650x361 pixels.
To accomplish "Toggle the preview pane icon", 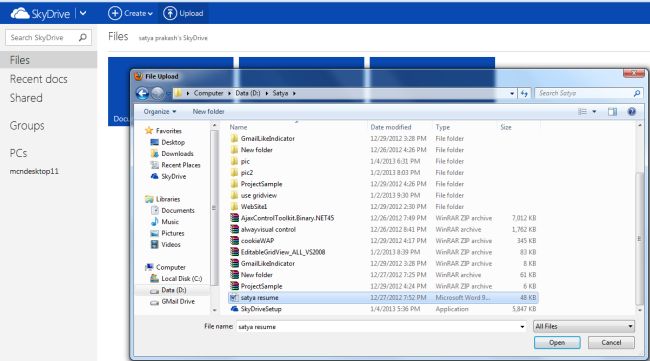I will point(612,111).
